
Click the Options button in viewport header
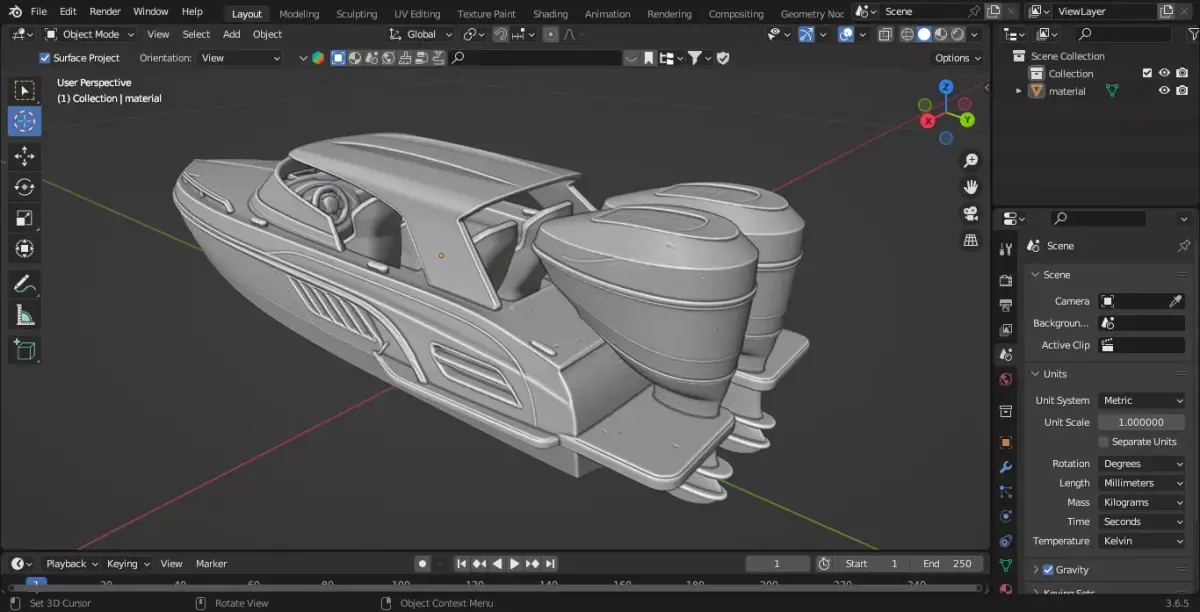pos(957,58)
